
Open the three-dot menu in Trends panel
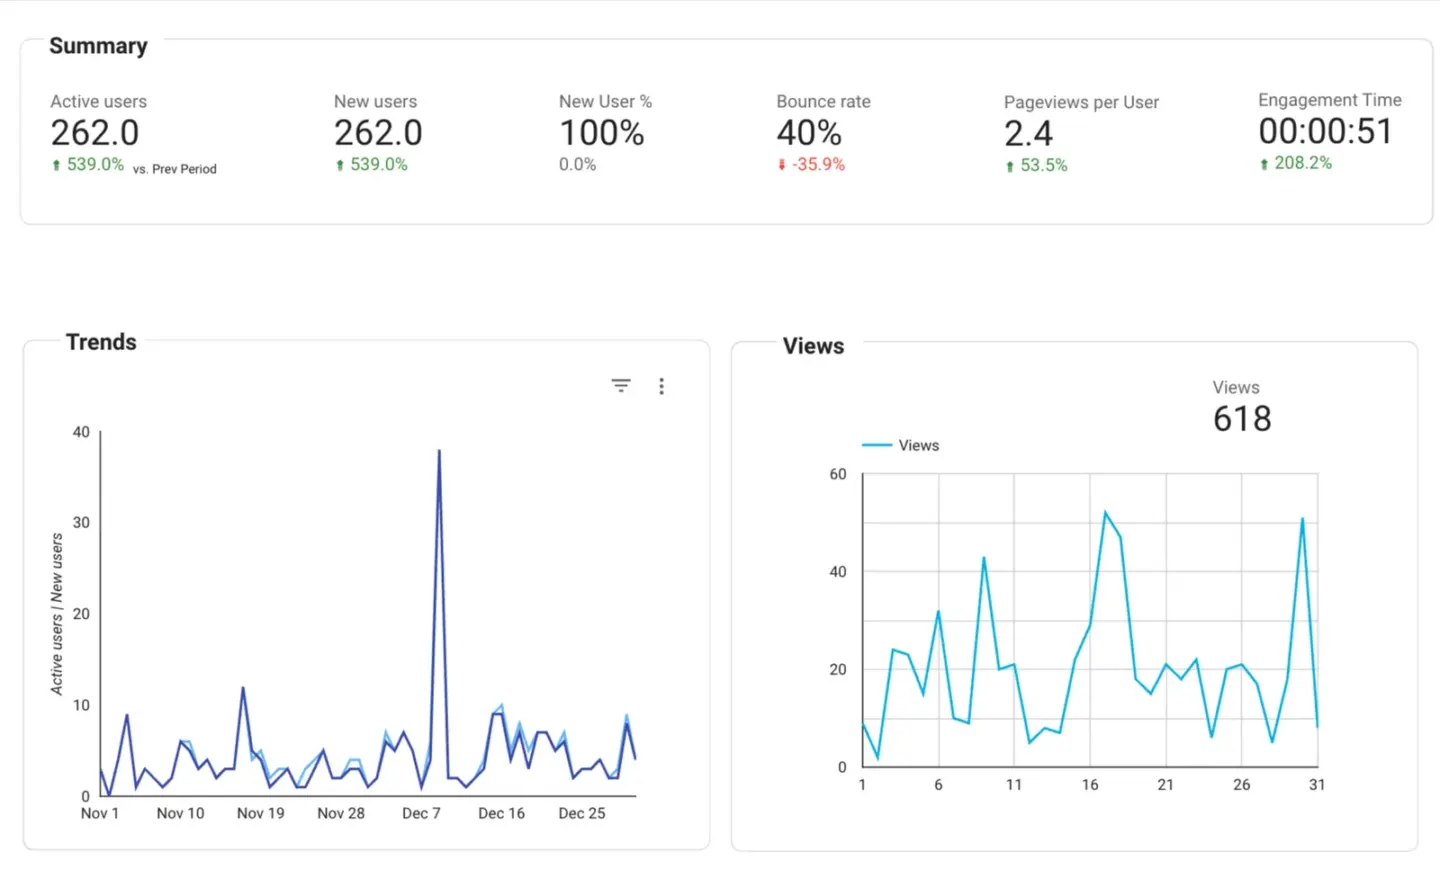click(x=661, y=386)
